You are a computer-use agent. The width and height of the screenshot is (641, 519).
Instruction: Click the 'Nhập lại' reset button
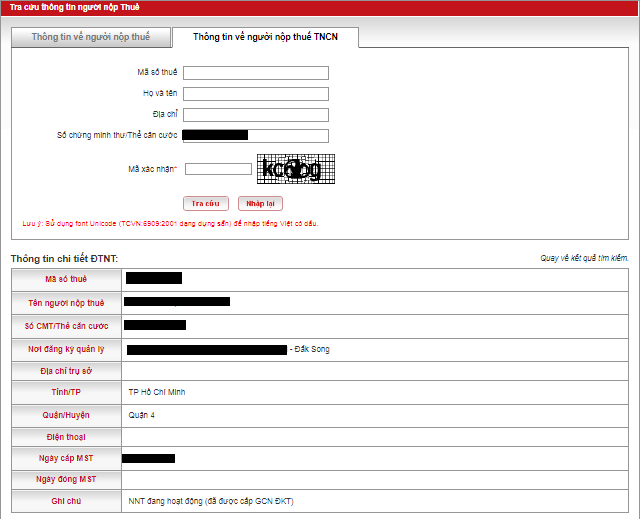pos(260,204)
